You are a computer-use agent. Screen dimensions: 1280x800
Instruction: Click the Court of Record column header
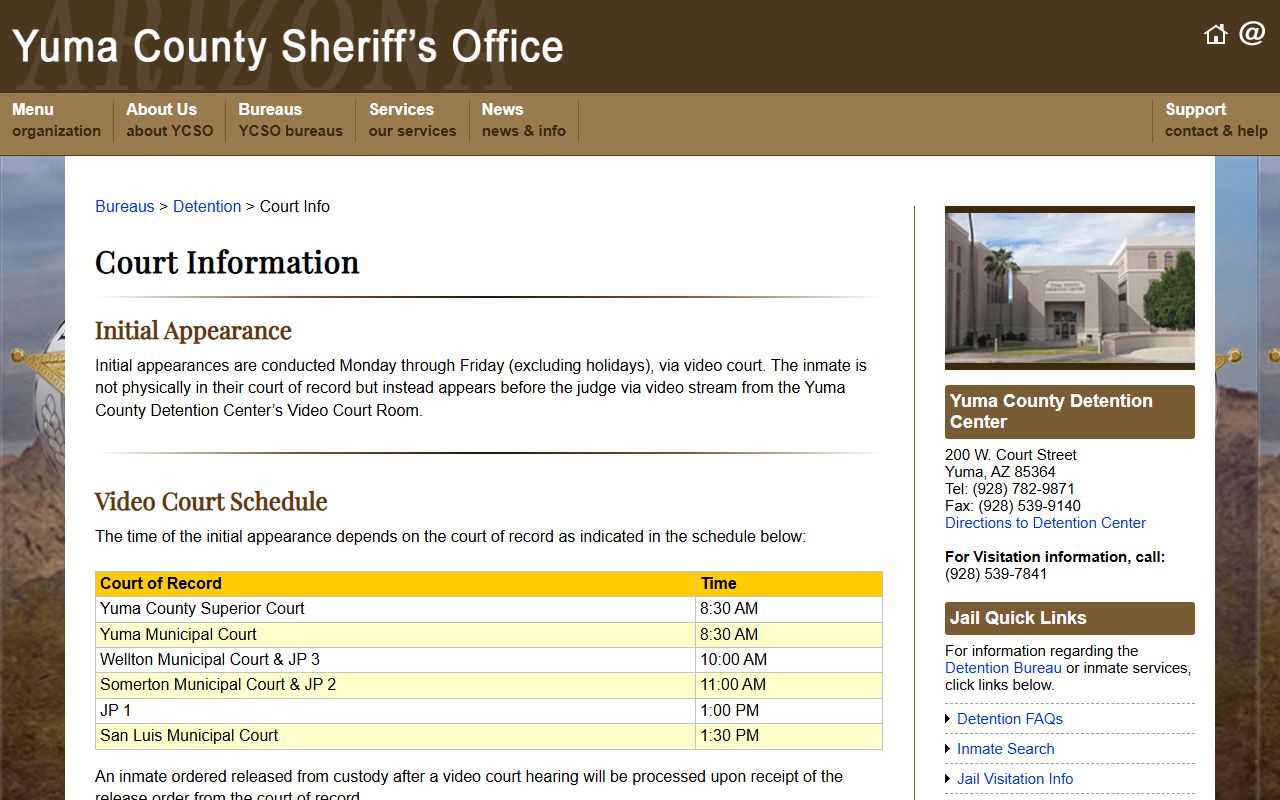[x=395, y=584]
